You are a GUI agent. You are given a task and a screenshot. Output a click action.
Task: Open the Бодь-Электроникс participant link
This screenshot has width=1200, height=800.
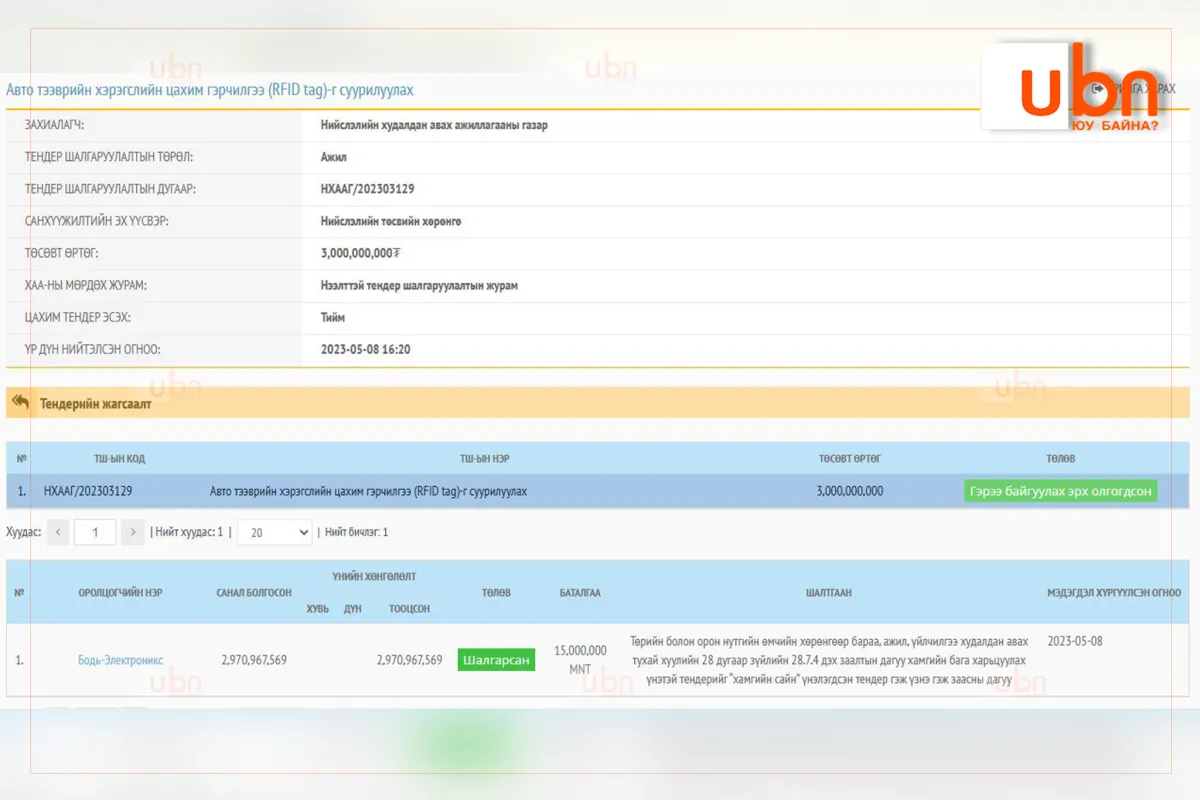pyautogui.click(x=121, y=660)
